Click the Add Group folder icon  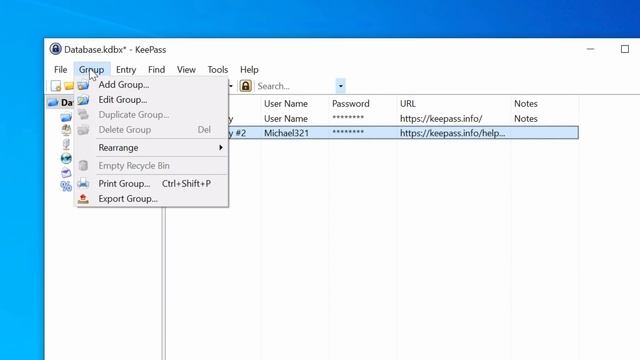83,85
